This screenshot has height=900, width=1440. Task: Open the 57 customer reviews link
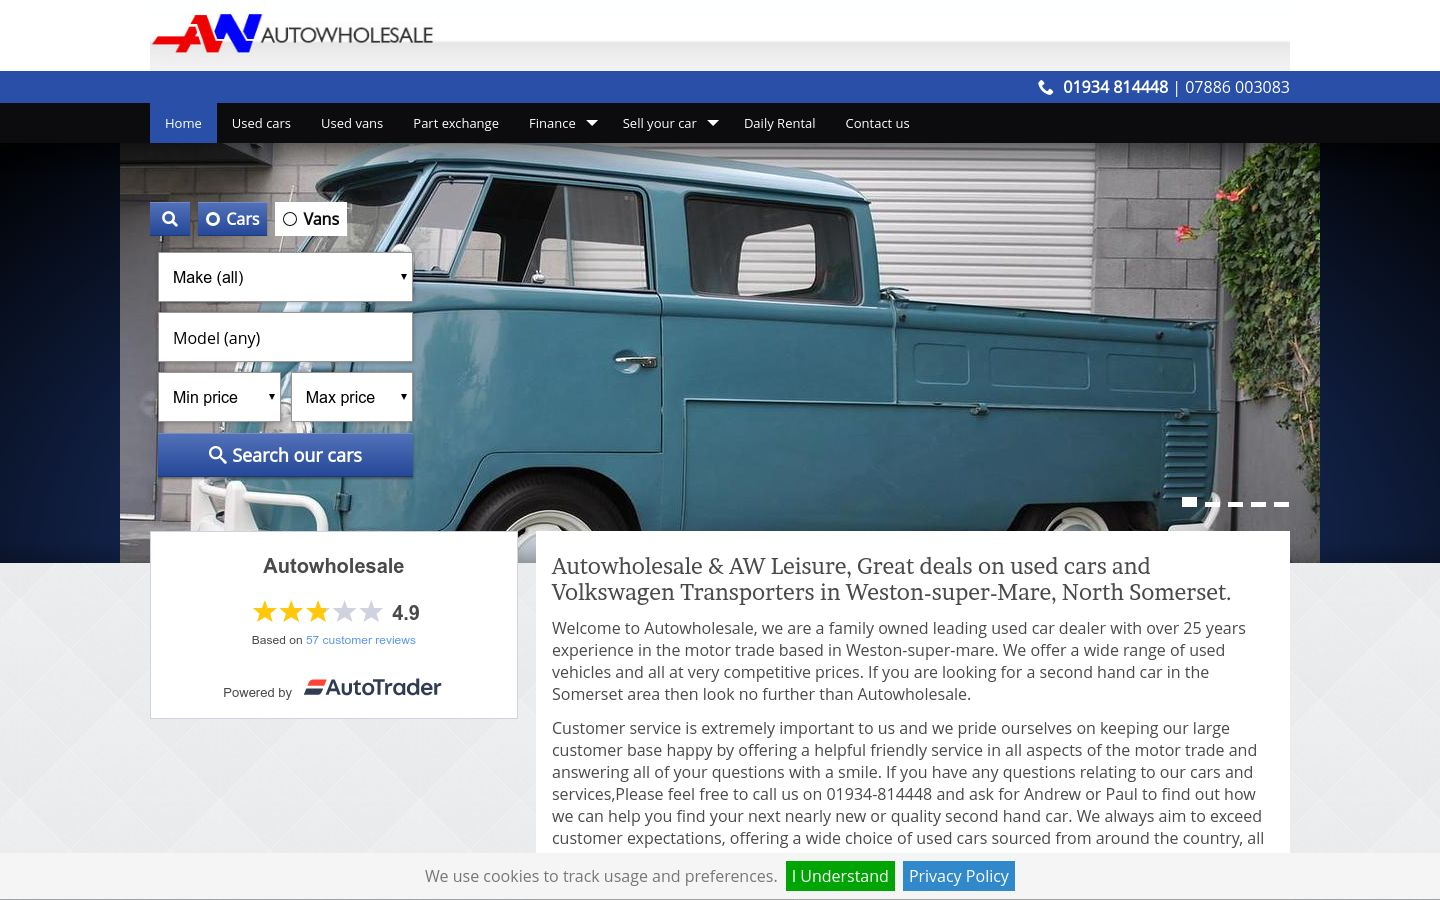point(361,640)
